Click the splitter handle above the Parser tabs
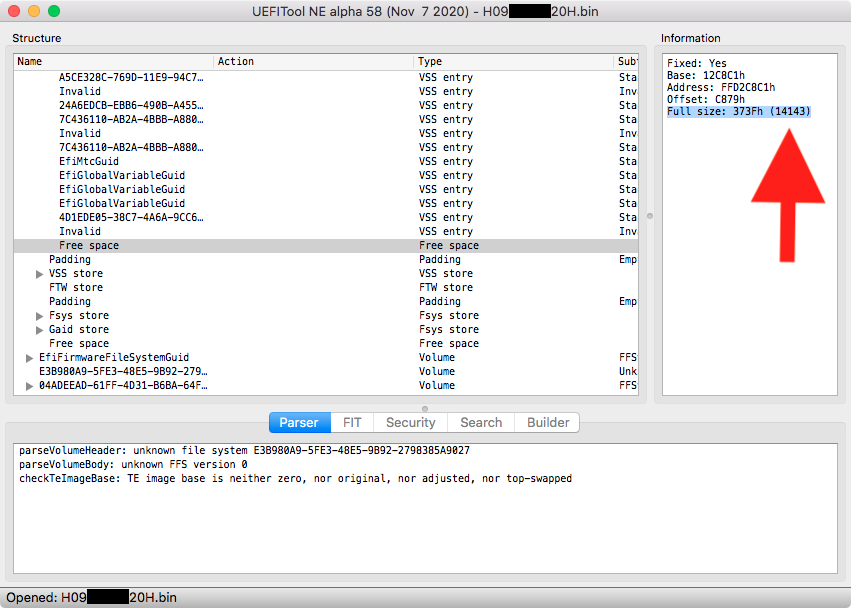 (425, 409)
